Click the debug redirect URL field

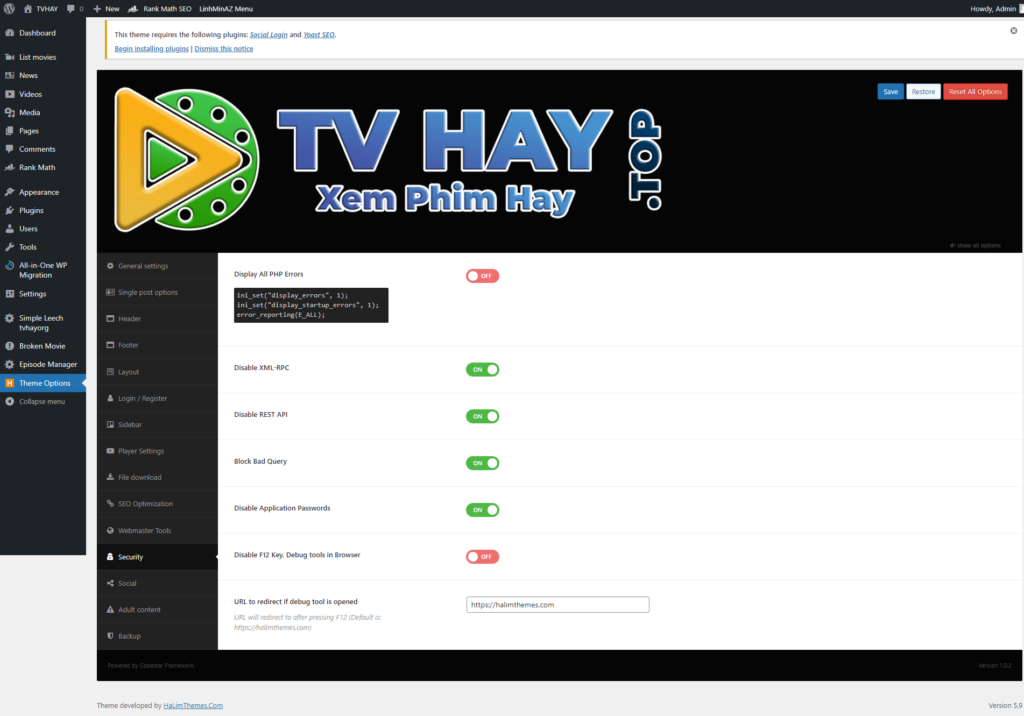click(558, 605)
